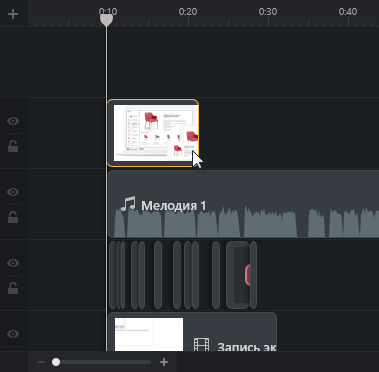Click the playhead marker on the ruler
This screenshot has width=379, height=372.
106,20
